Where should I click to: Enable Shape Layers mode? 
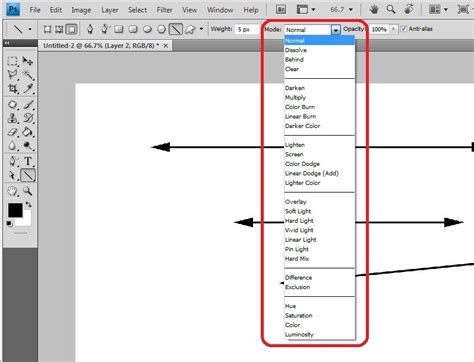click(x=47, y=29)
